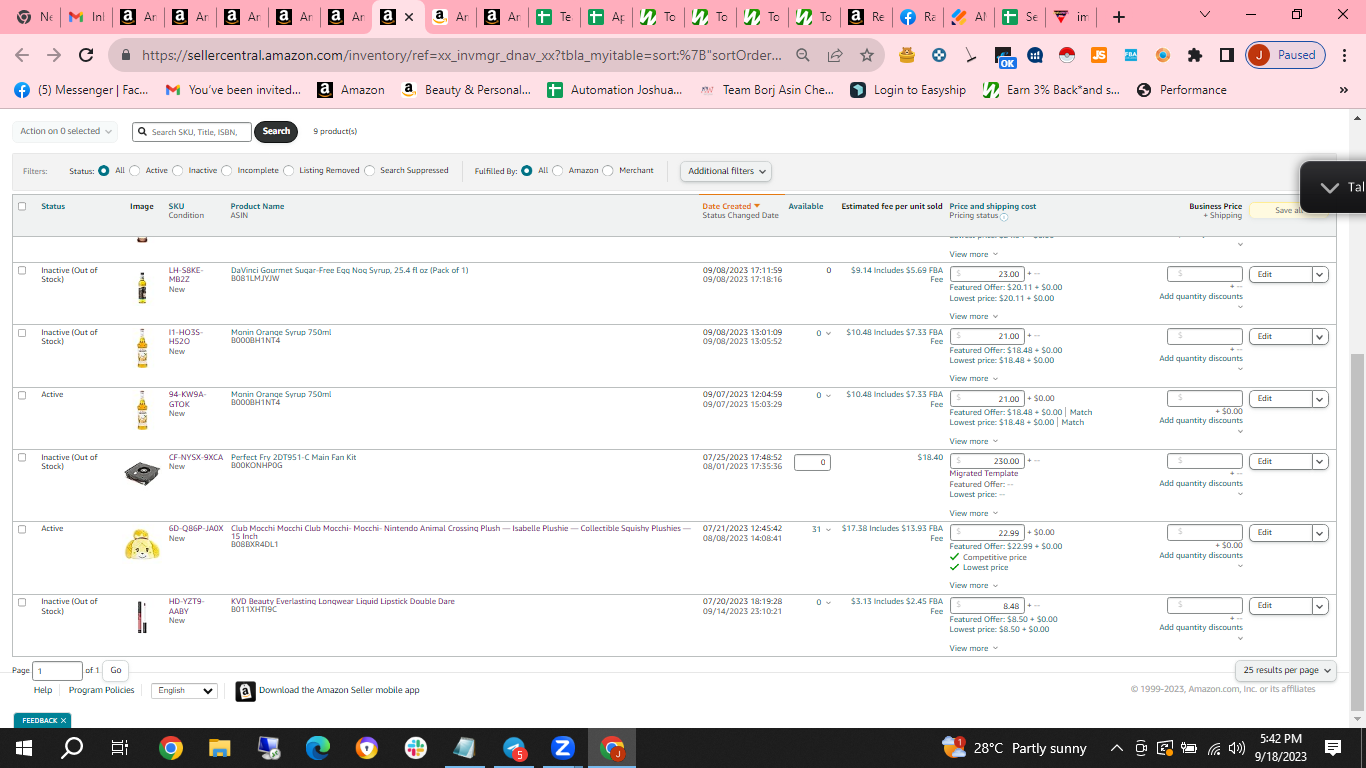Reload the Seller Central page

86,55
